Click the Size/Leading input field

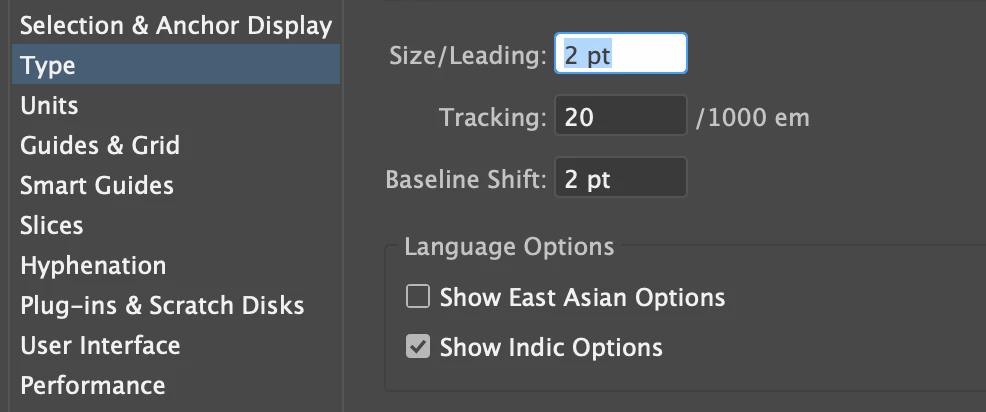point(620,53)
